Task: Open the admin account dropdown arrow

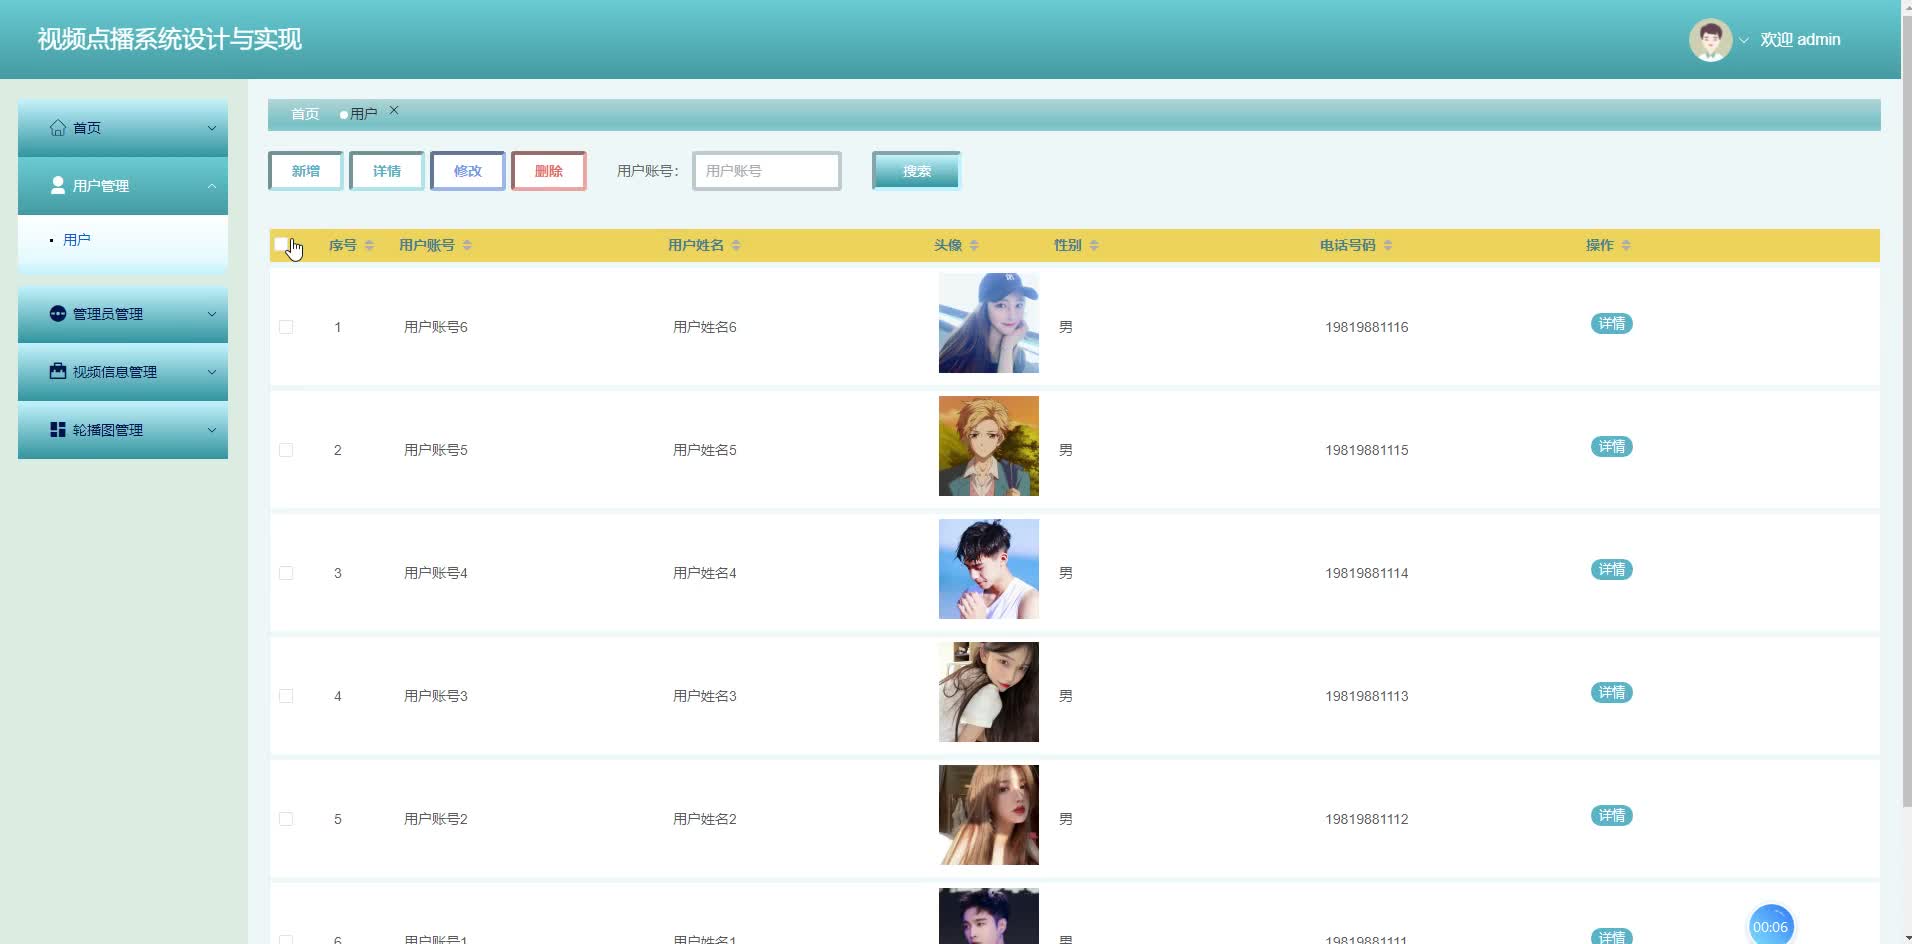Action: pos(1744,40)
